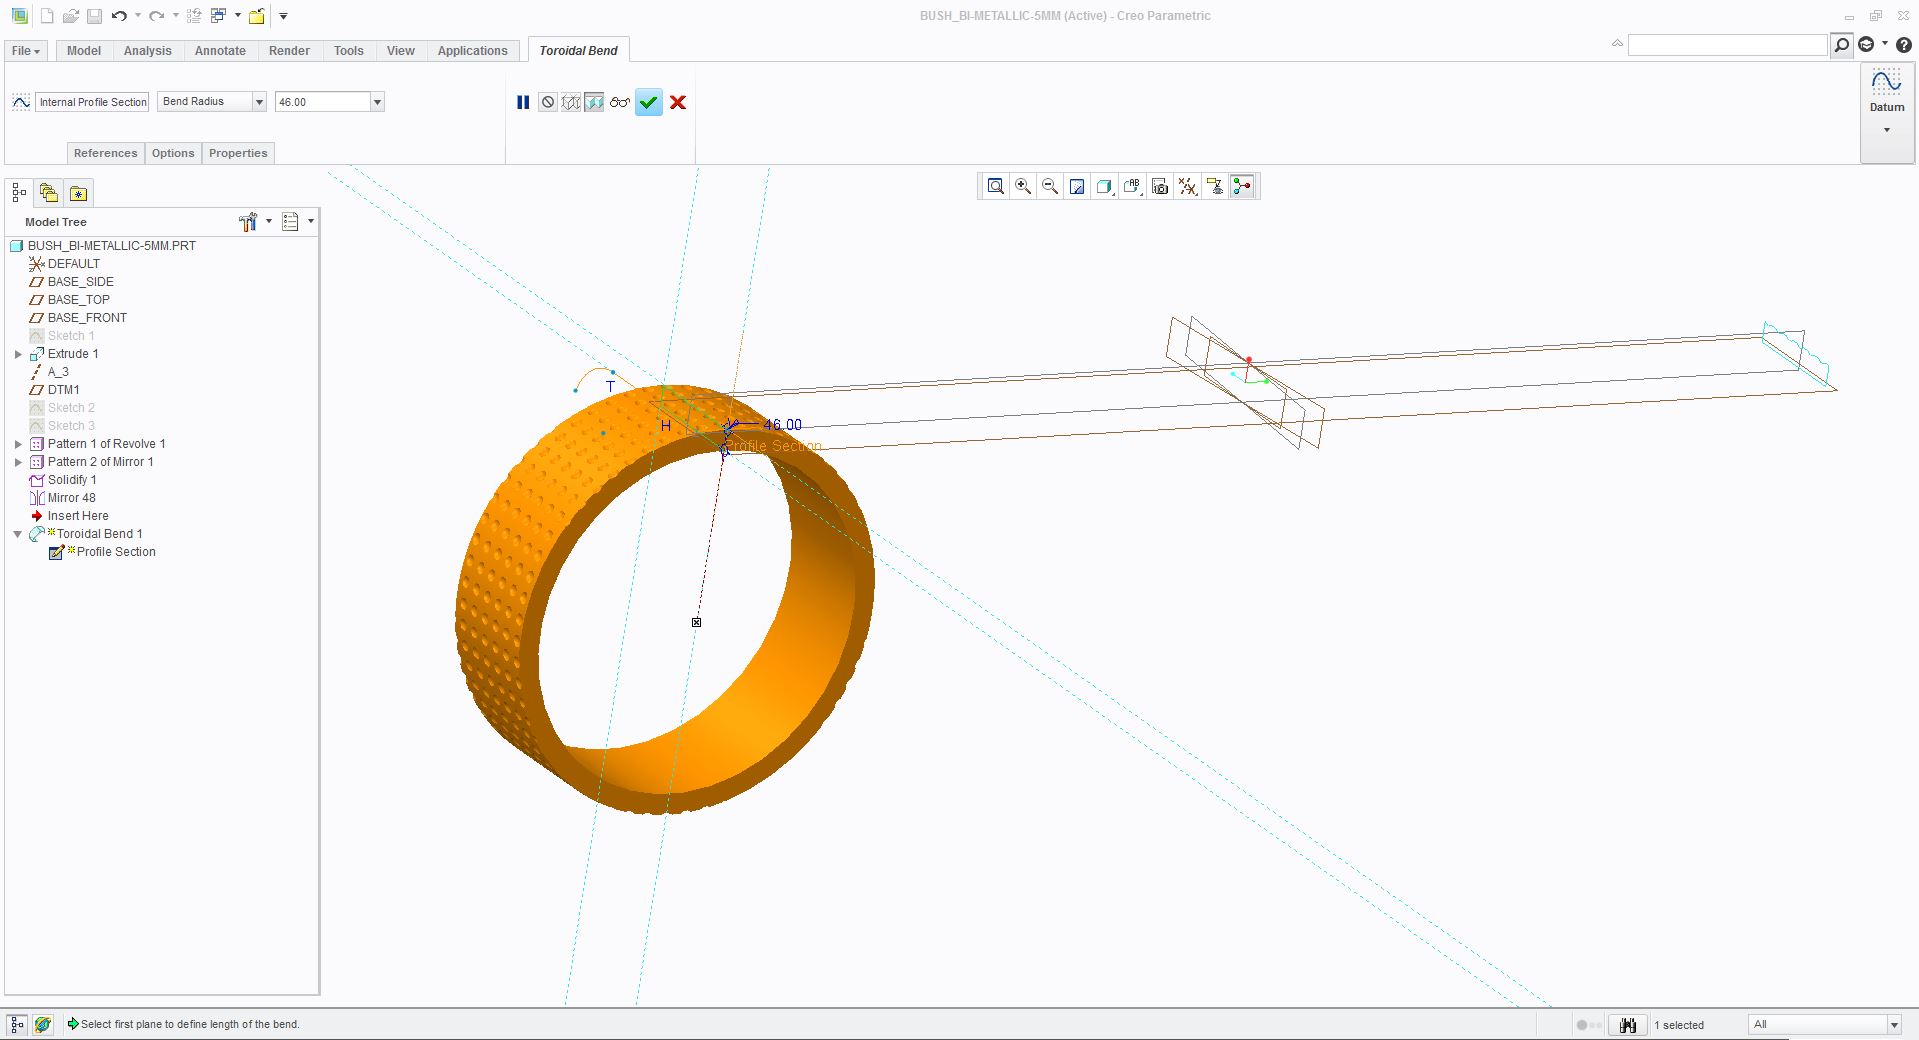Cancel the feature with red X
This screenshot has height=1040, width=1919.
[678, 102]
